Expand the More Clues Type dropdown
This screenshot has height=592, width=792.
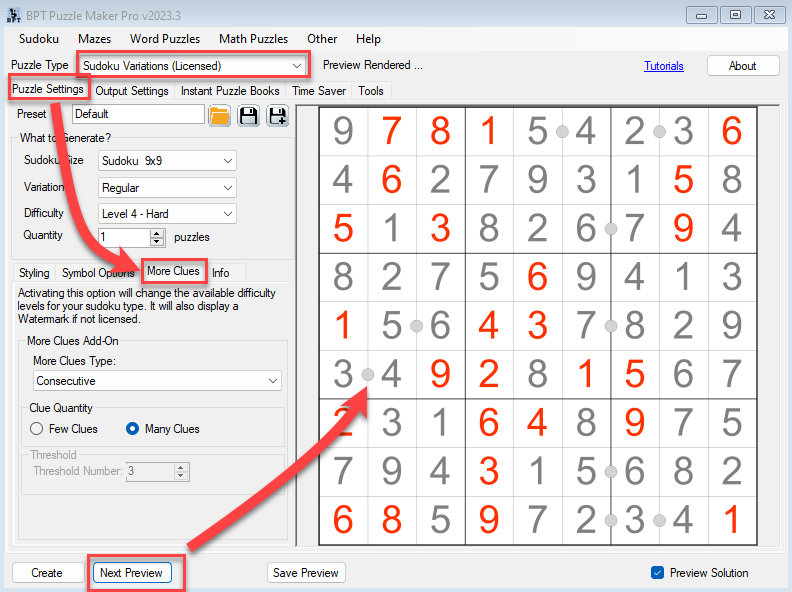273,381
